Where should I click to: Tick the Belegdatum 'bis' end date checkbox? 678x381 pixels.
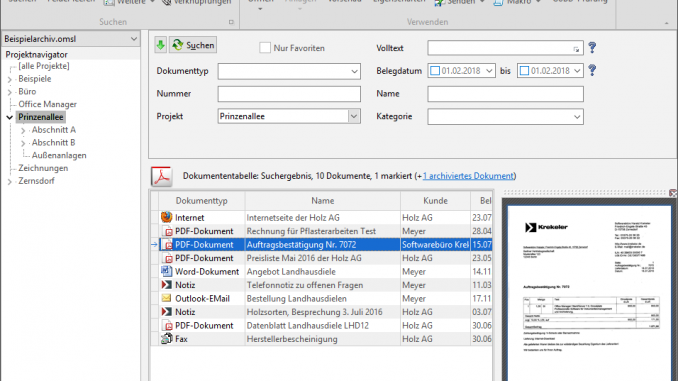coord(524,70)
